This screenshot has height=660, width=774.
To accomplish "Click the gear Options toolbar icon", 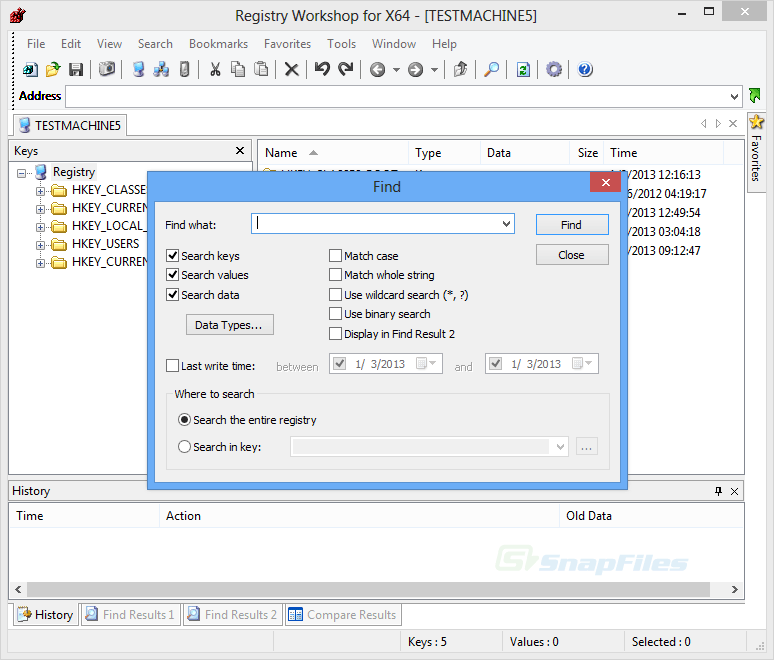I will [x=554, y=69].
